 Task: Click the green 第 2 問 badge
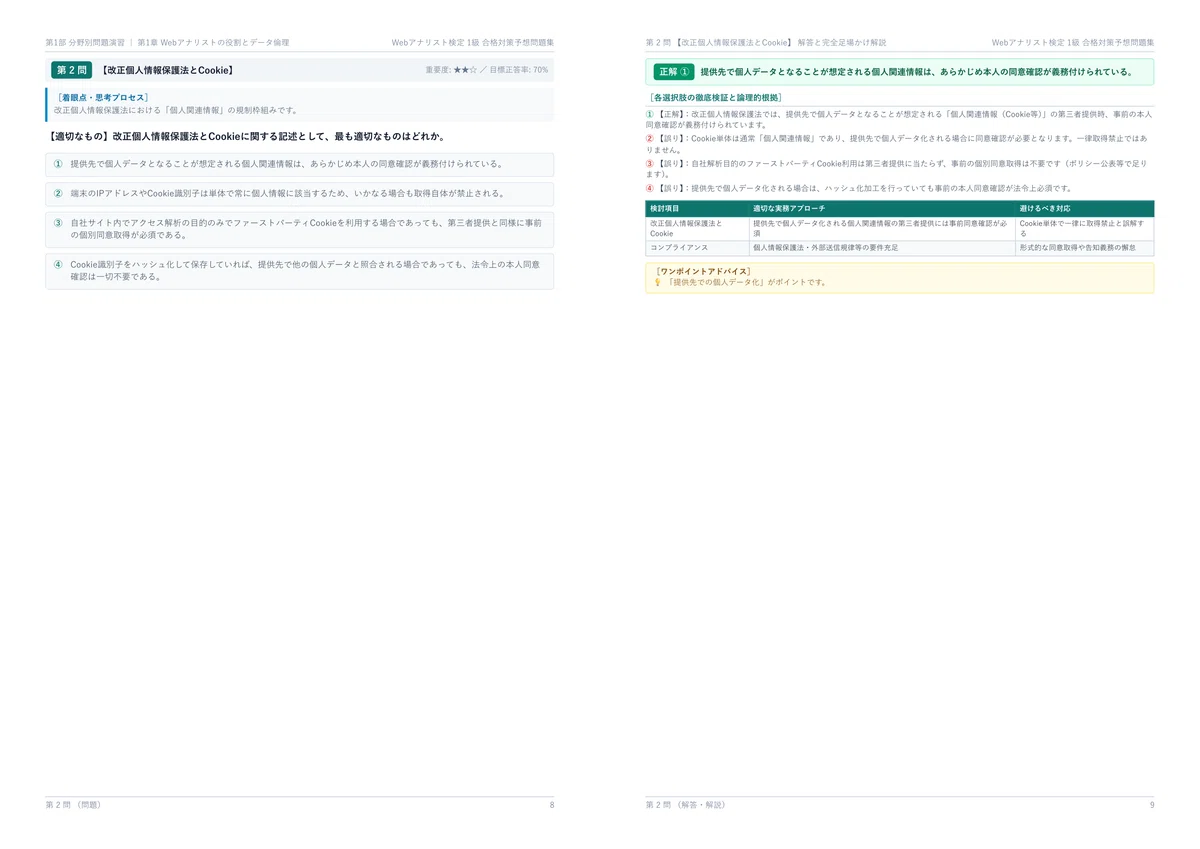coord(72,70)
